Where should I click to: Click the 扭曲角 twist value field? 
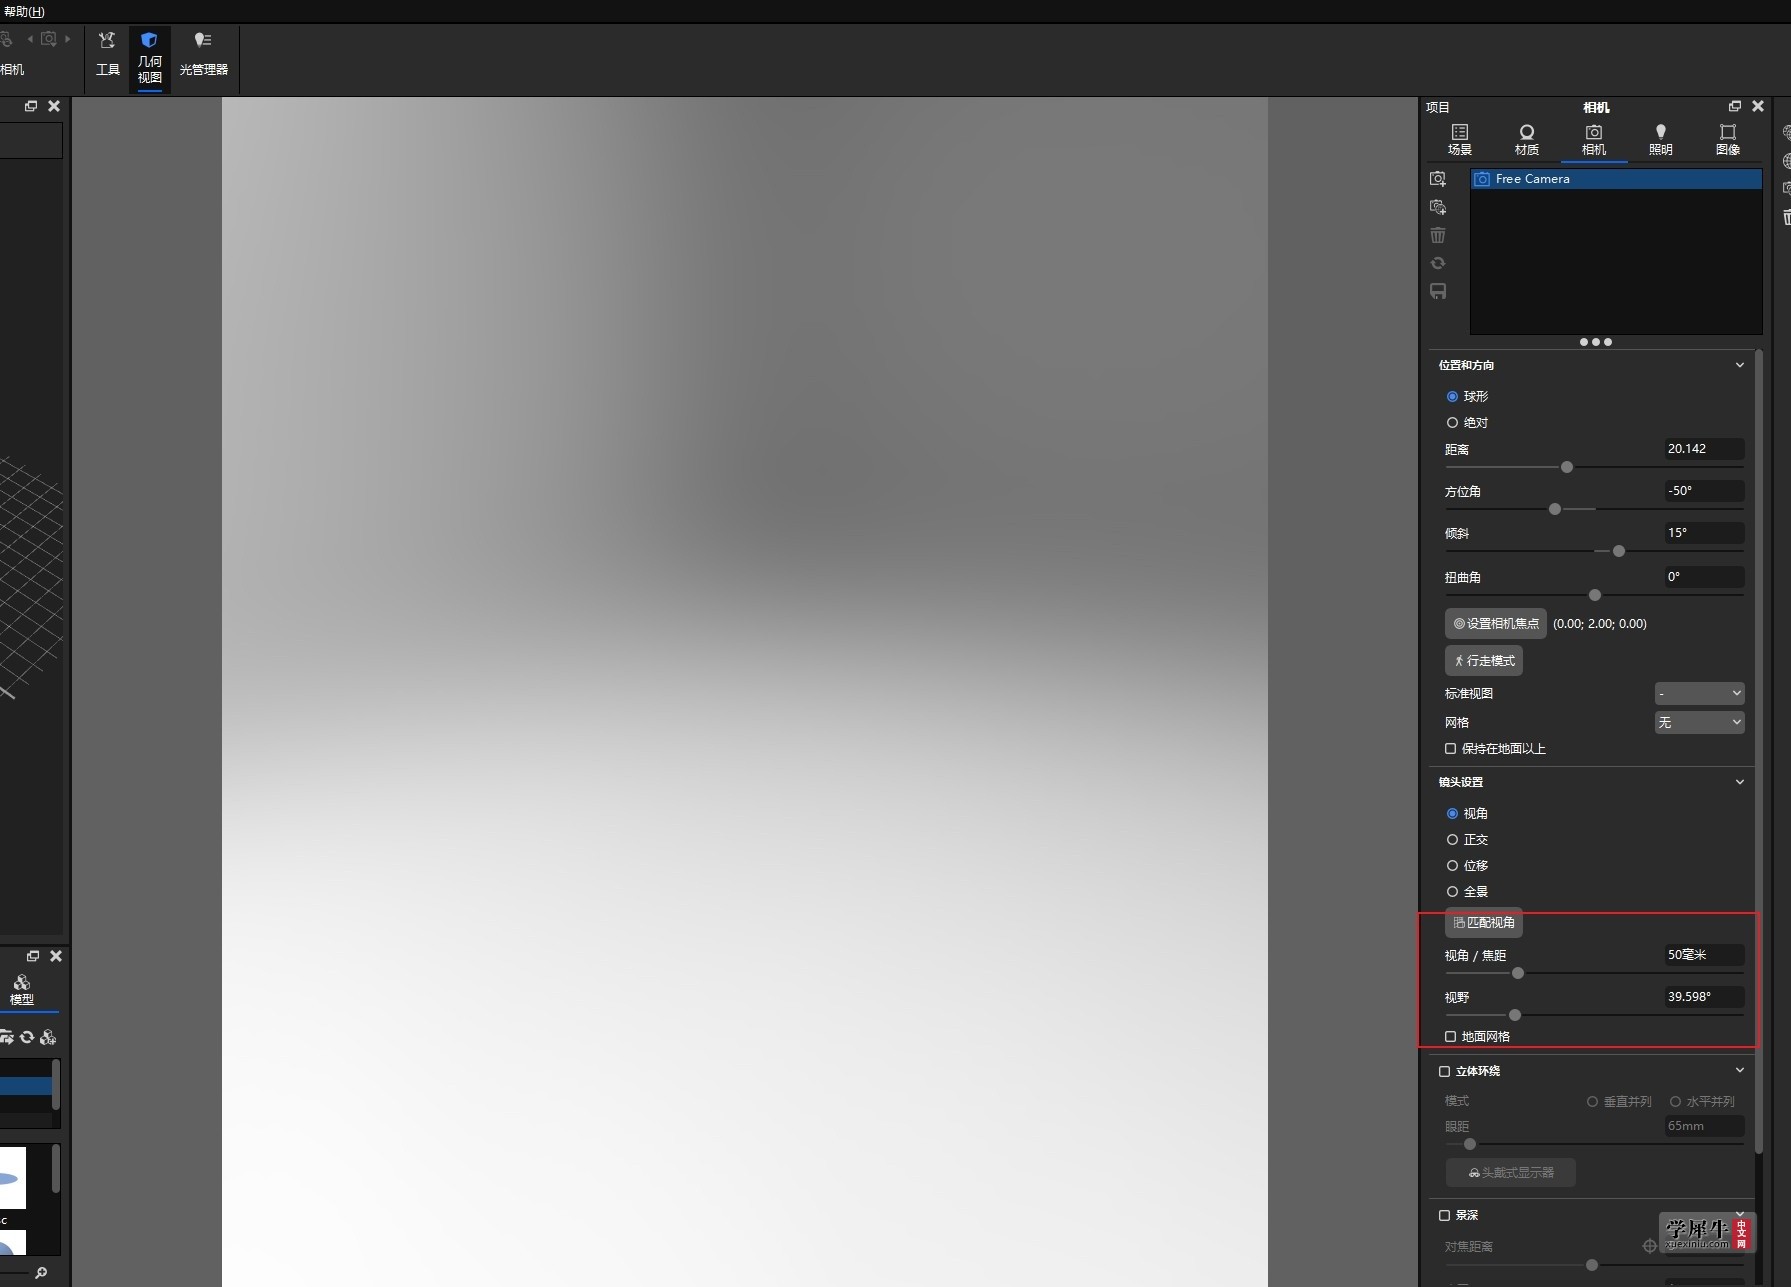[x=1704, y=577]
